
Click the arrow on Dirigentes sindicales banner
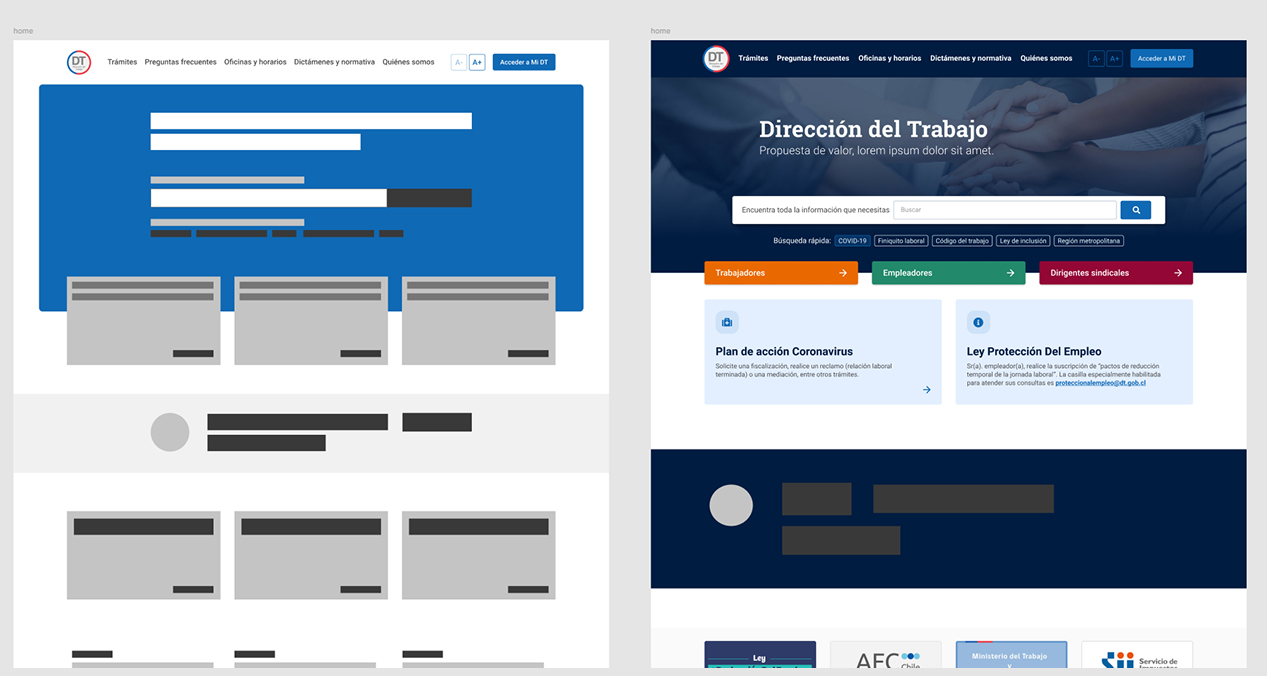point(1178,272)
